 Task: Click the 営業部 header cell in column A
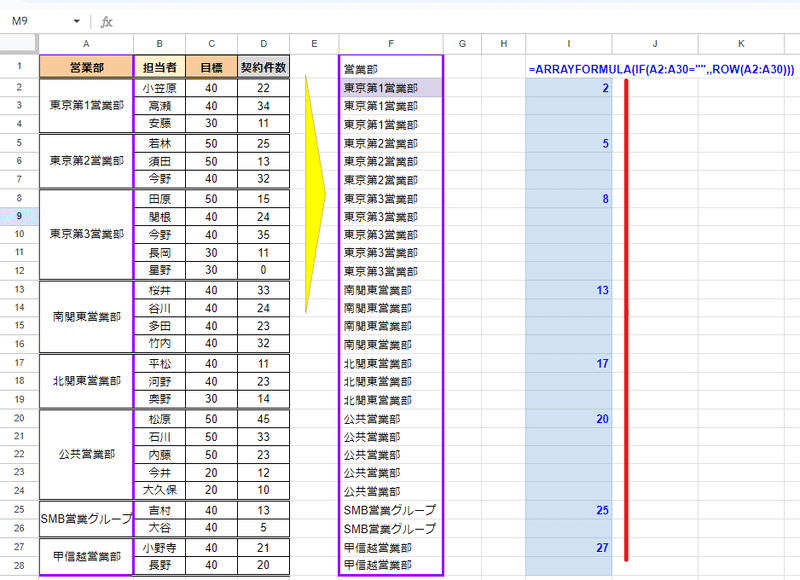pyautogui.click(x=86, y=67)
